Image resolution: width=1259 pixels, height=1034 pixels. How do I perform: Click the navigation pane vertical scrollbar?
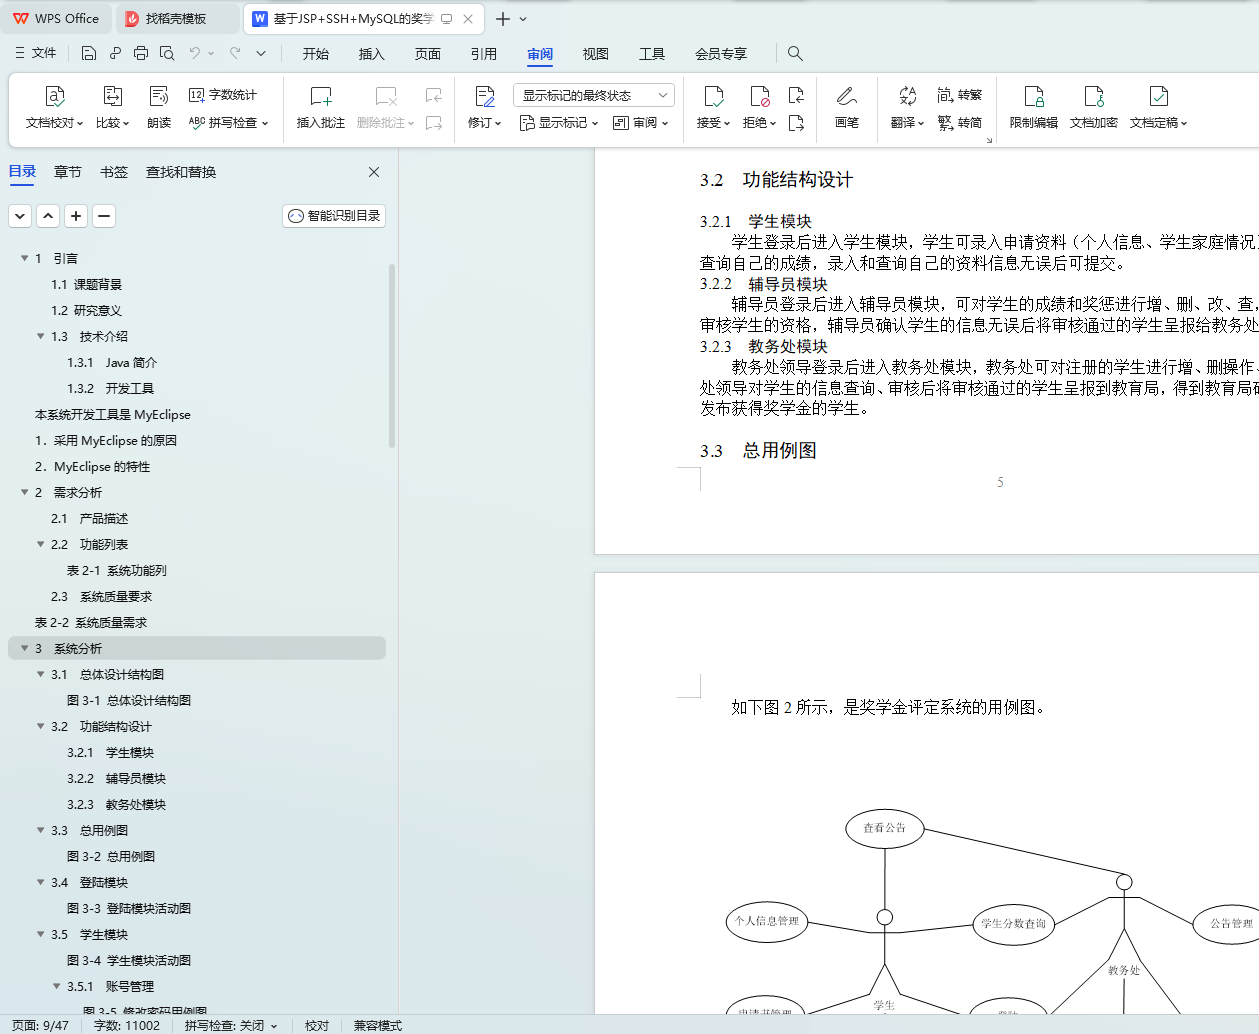point(392,355)
